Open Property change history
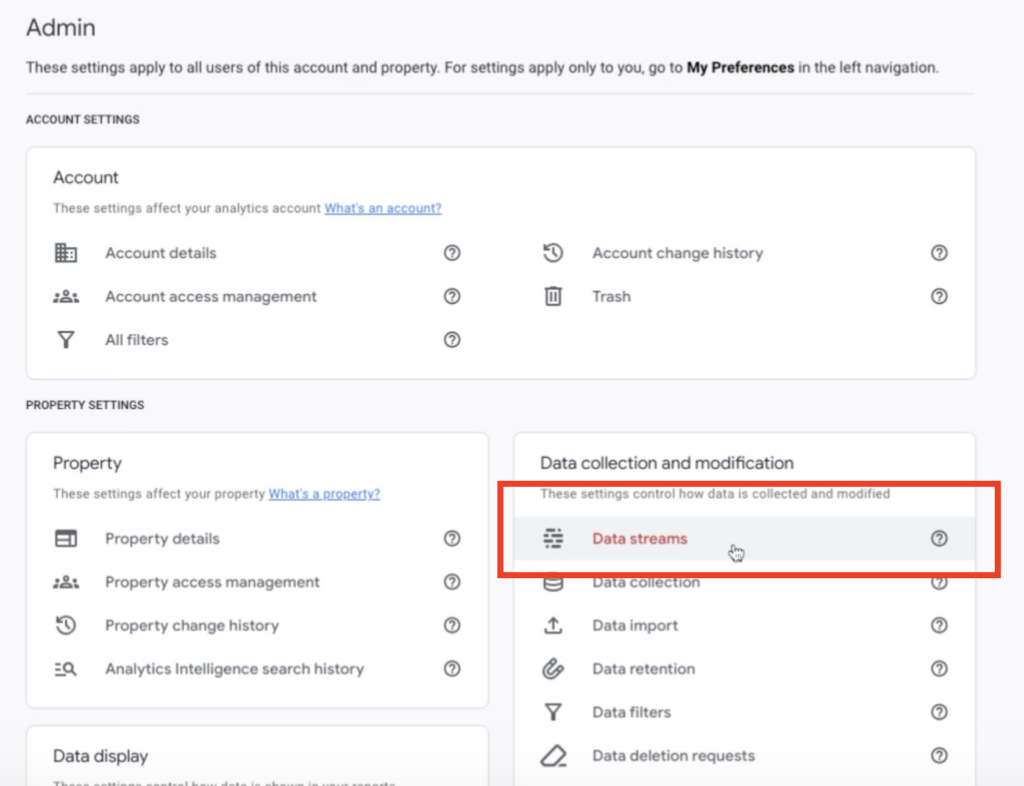This screenshot has height=786, width=1024. [x=192, y=625]
